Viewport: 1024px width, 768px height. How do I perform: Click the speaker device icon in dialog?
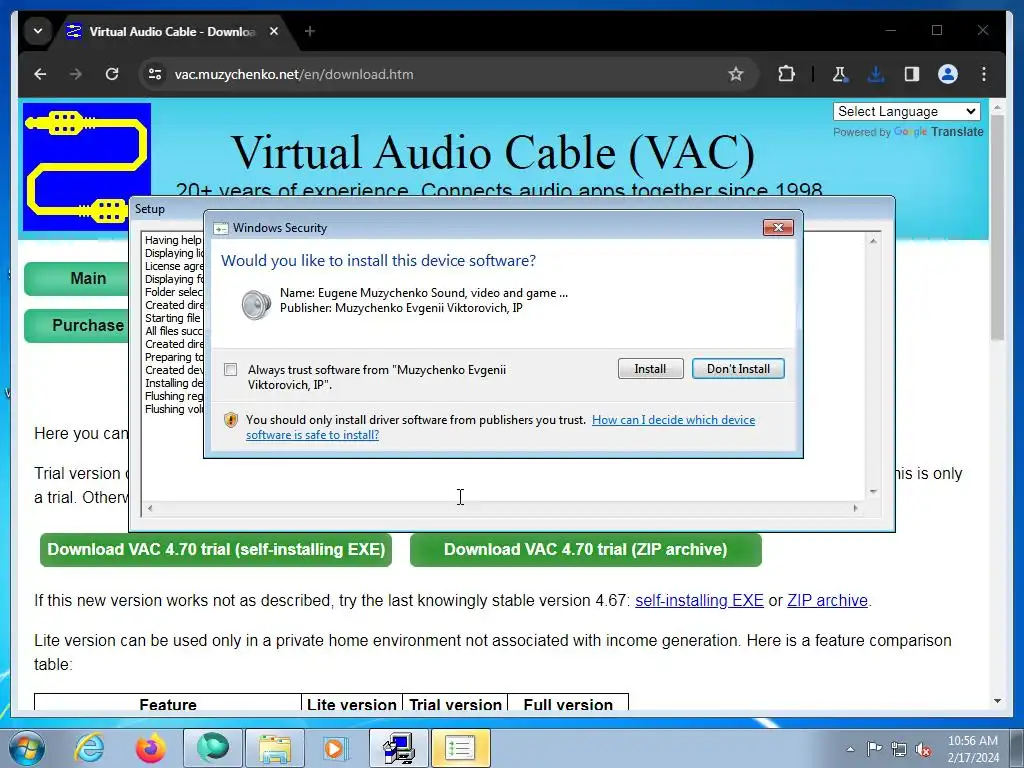coord(255,304)
